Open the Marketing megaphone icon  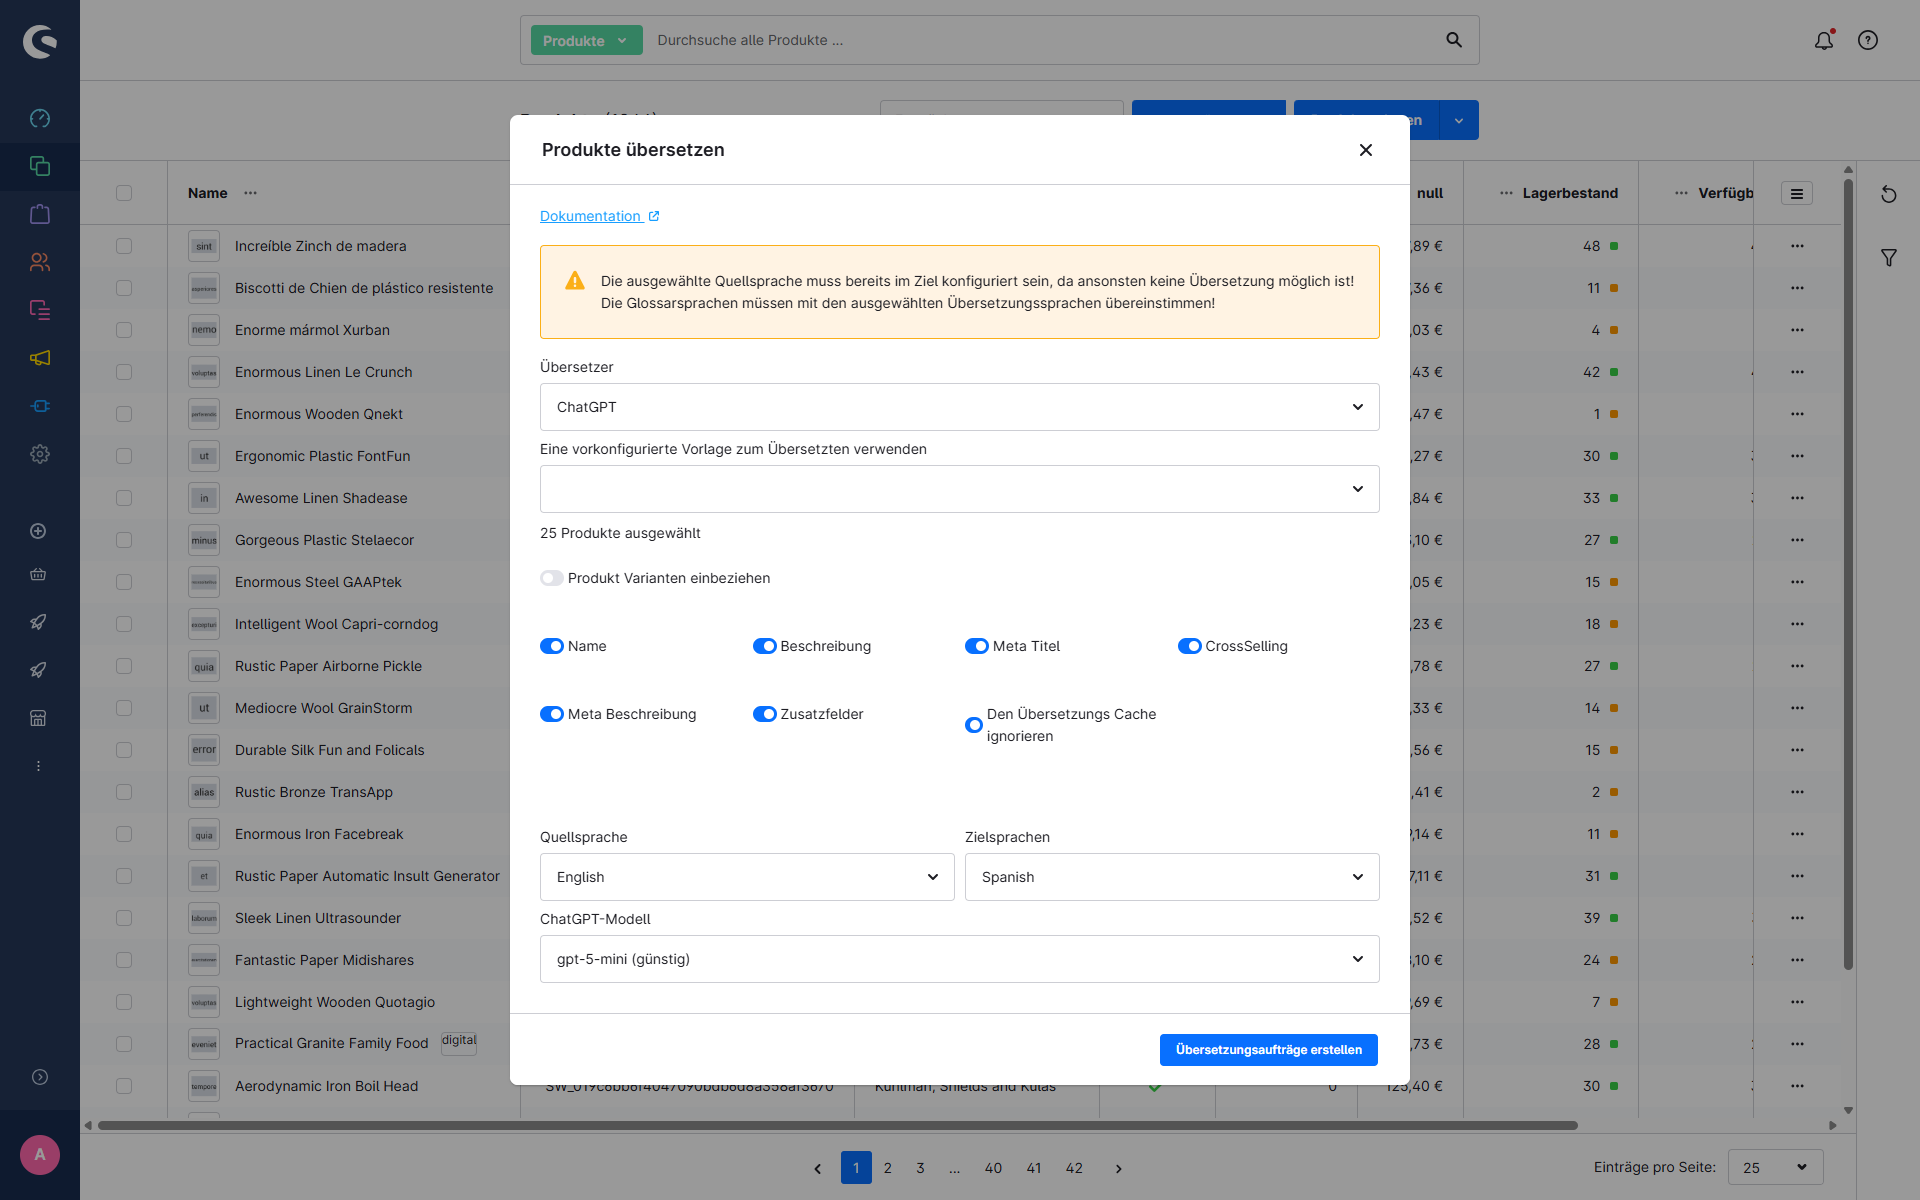tap(40, 358)
